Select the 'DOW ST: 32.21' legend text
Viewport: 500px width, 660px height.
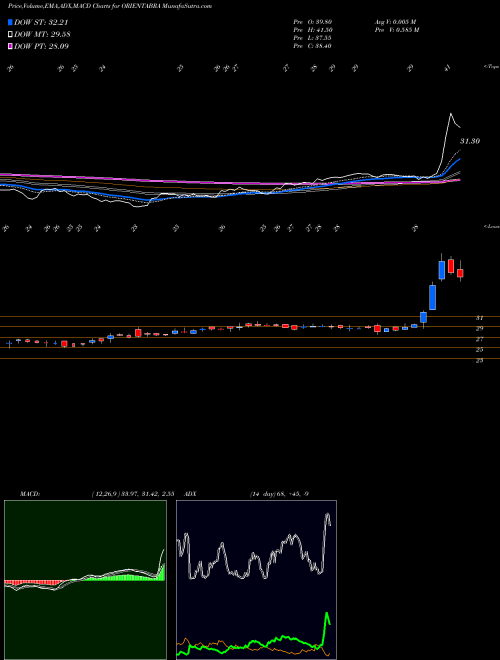click(x=41, y=22)
